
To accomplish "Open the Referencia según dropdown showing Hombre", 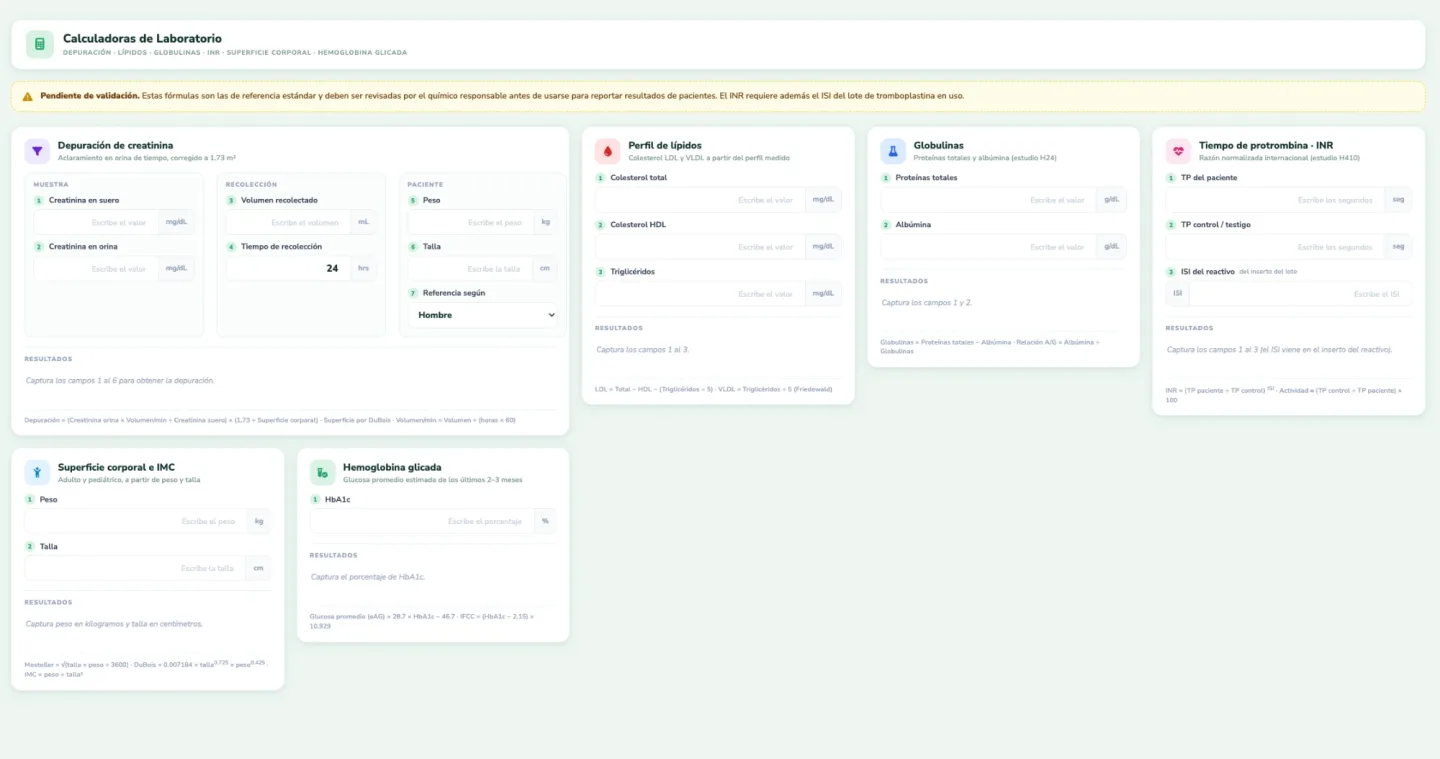I will 483,315.
